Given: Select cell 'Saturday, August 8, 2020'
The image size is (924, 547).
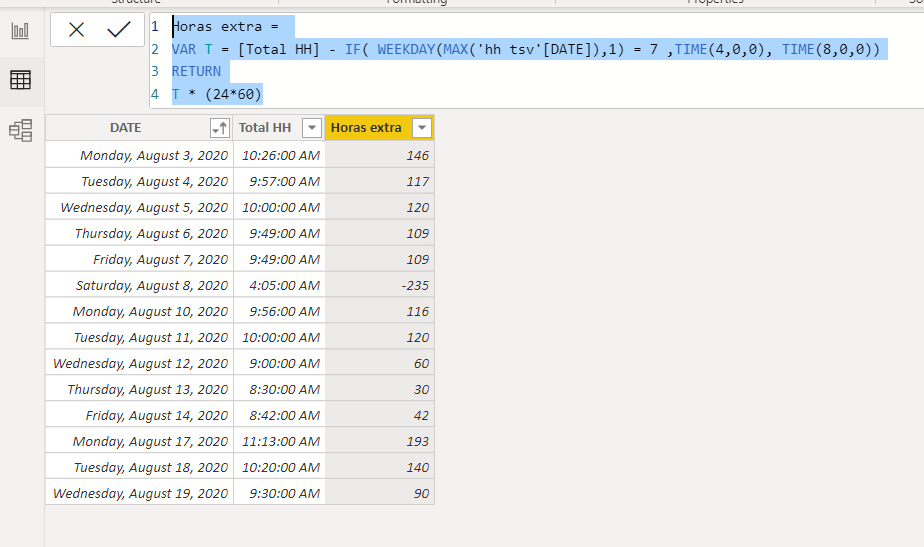Looking at the screenshot, I should coord(139,285).
